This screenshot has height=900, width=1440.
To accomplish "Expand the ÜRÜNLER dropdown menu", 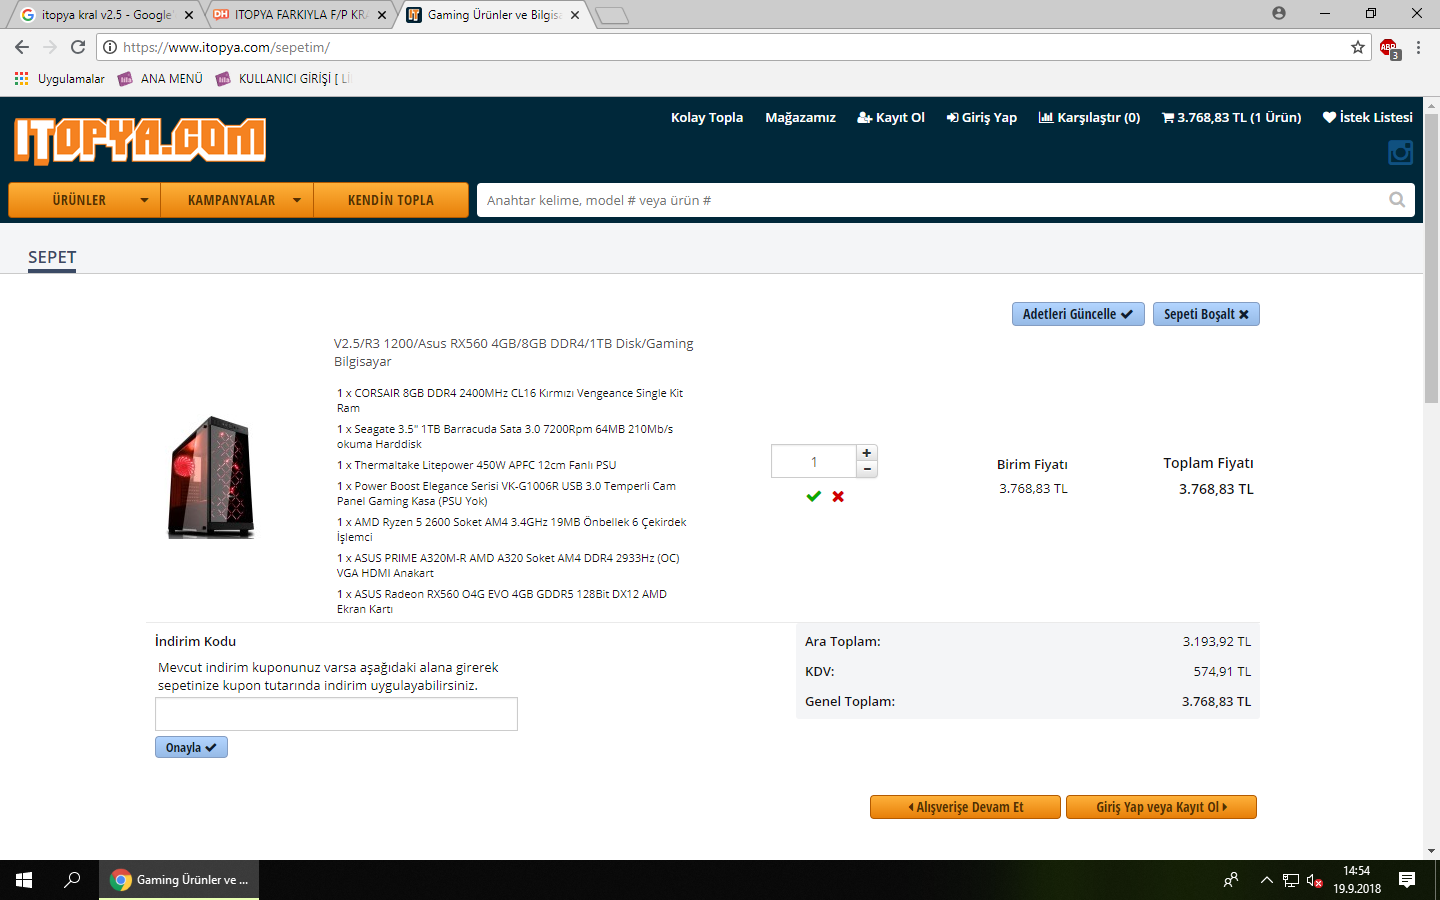I will tap(84, 200).
